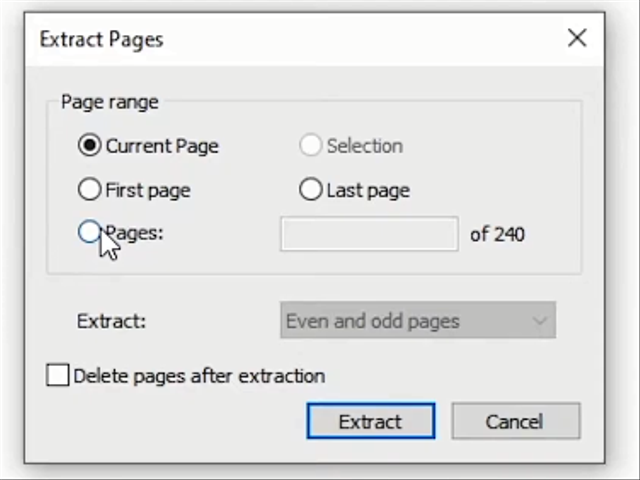Click the chevron arrow of Extract dropdown
Viewport: 640px width, 480px height.
click(539, 321)
